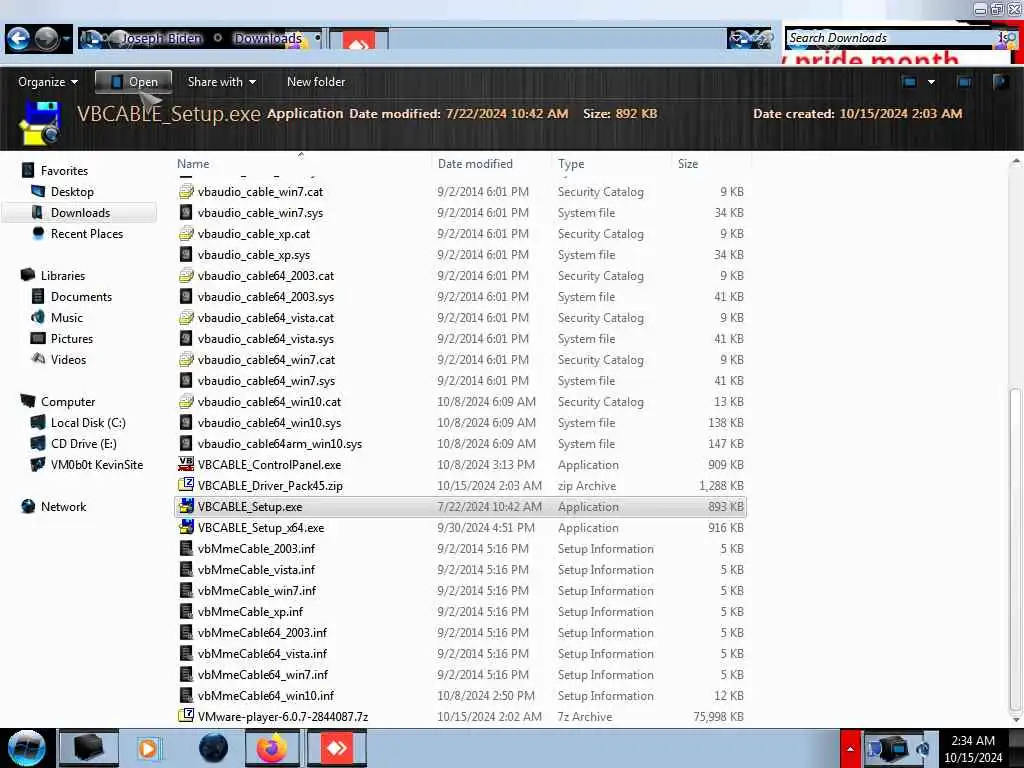Screen dimensions: 1024x768
Task: Click the VBCABLE_Driver_Pack45.zip archive icon
Action: tap(186, 485)
